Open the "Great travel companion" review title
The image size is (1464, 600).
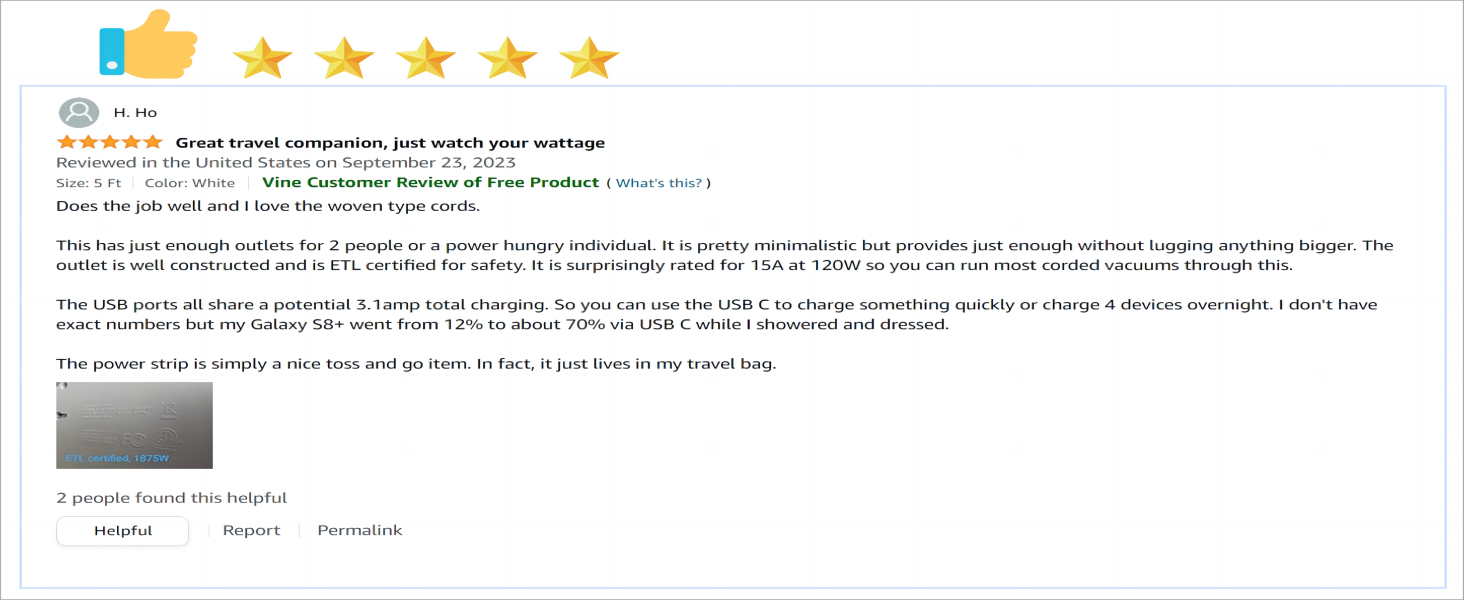[x=390, y=143]
